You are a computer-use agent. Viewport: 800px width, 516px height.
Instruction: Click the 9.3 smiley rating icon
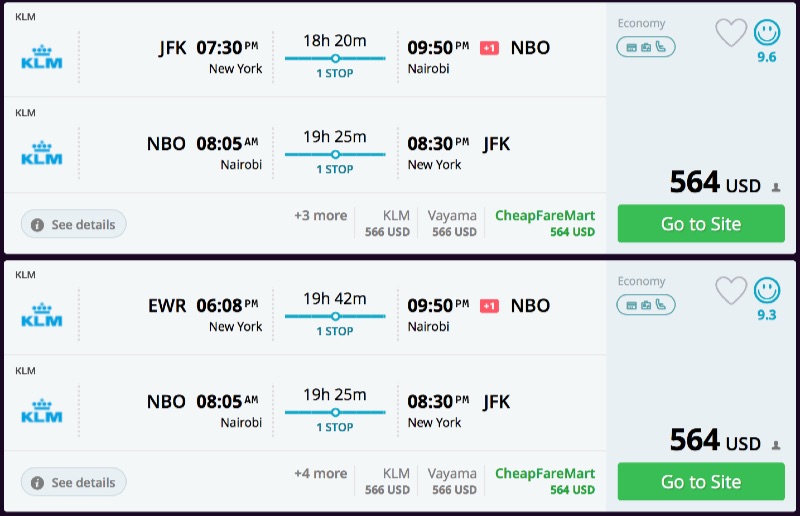tap(767, 291)
